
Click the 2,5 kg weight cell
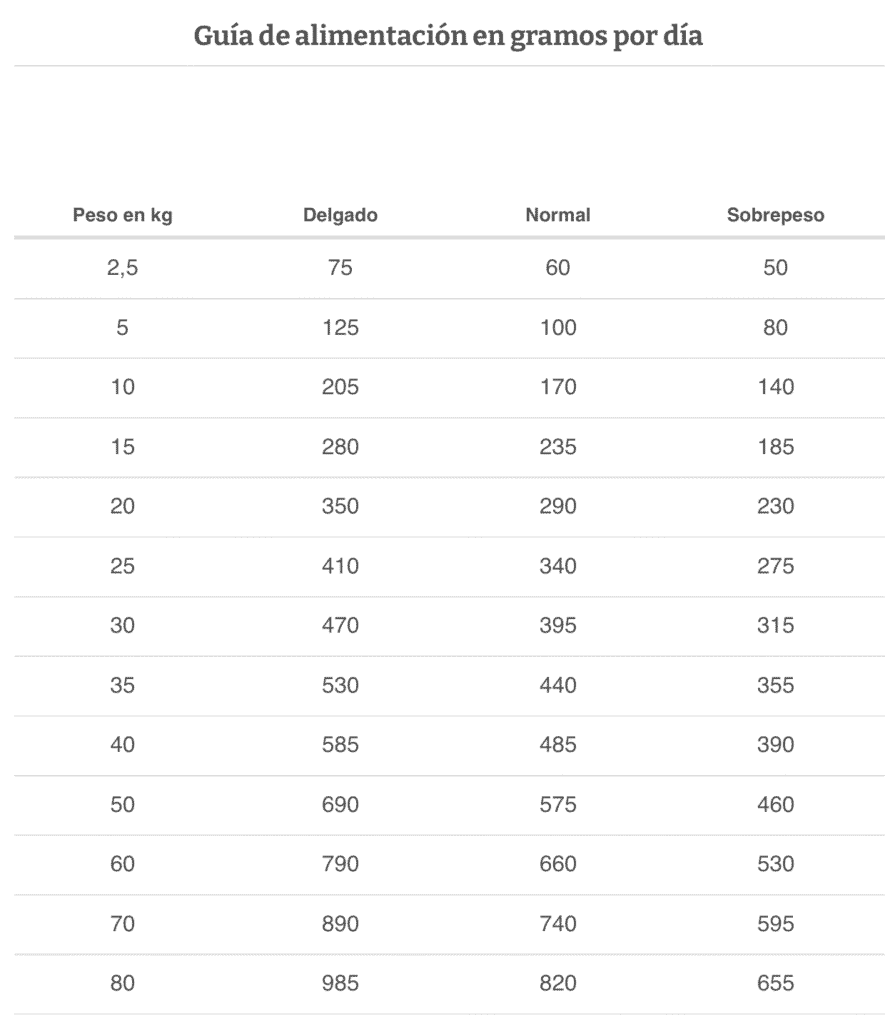click(122, 268)
